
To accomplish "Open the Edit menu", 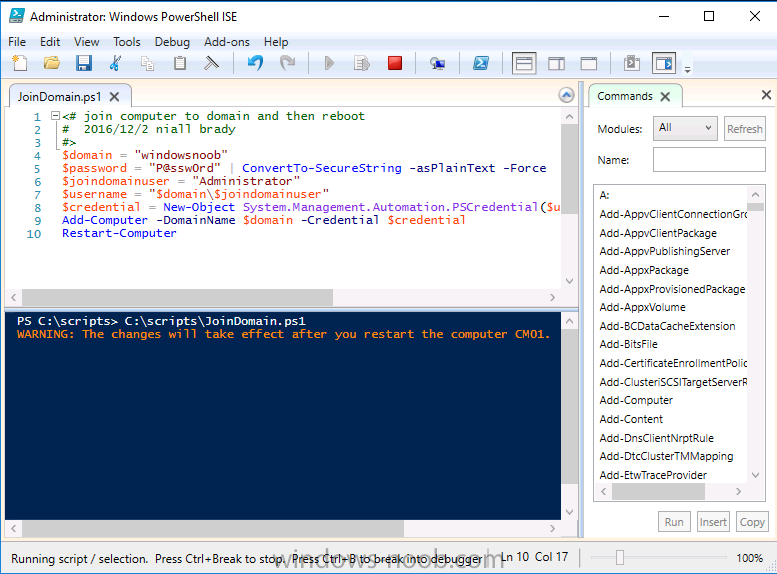I will pos(50,42).
